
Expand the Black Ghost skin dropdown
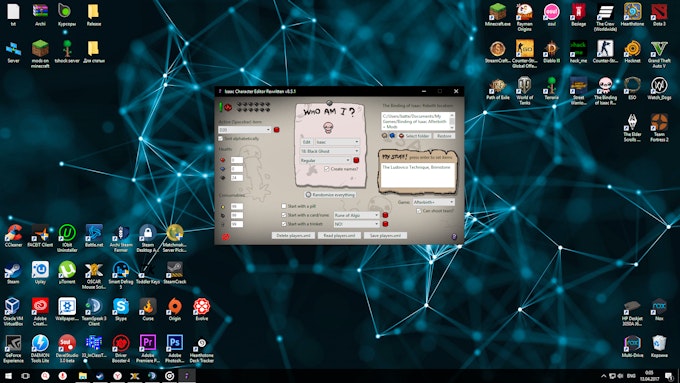click(x=330, y=151)
